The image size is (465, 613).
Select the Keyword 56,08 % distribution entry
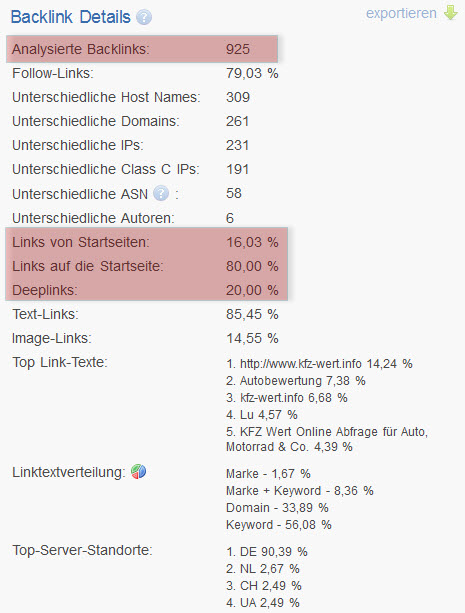point(279,524)
